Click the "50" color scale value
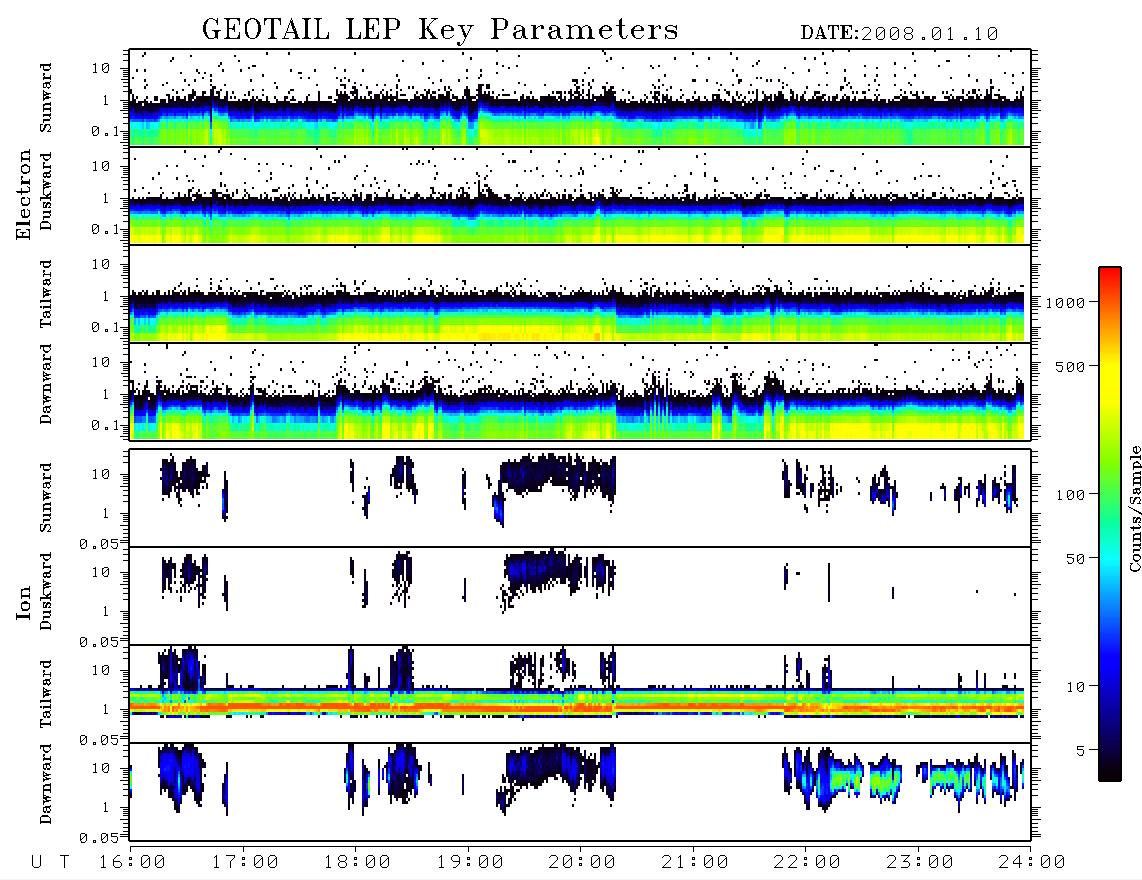 coord(1076,559)
